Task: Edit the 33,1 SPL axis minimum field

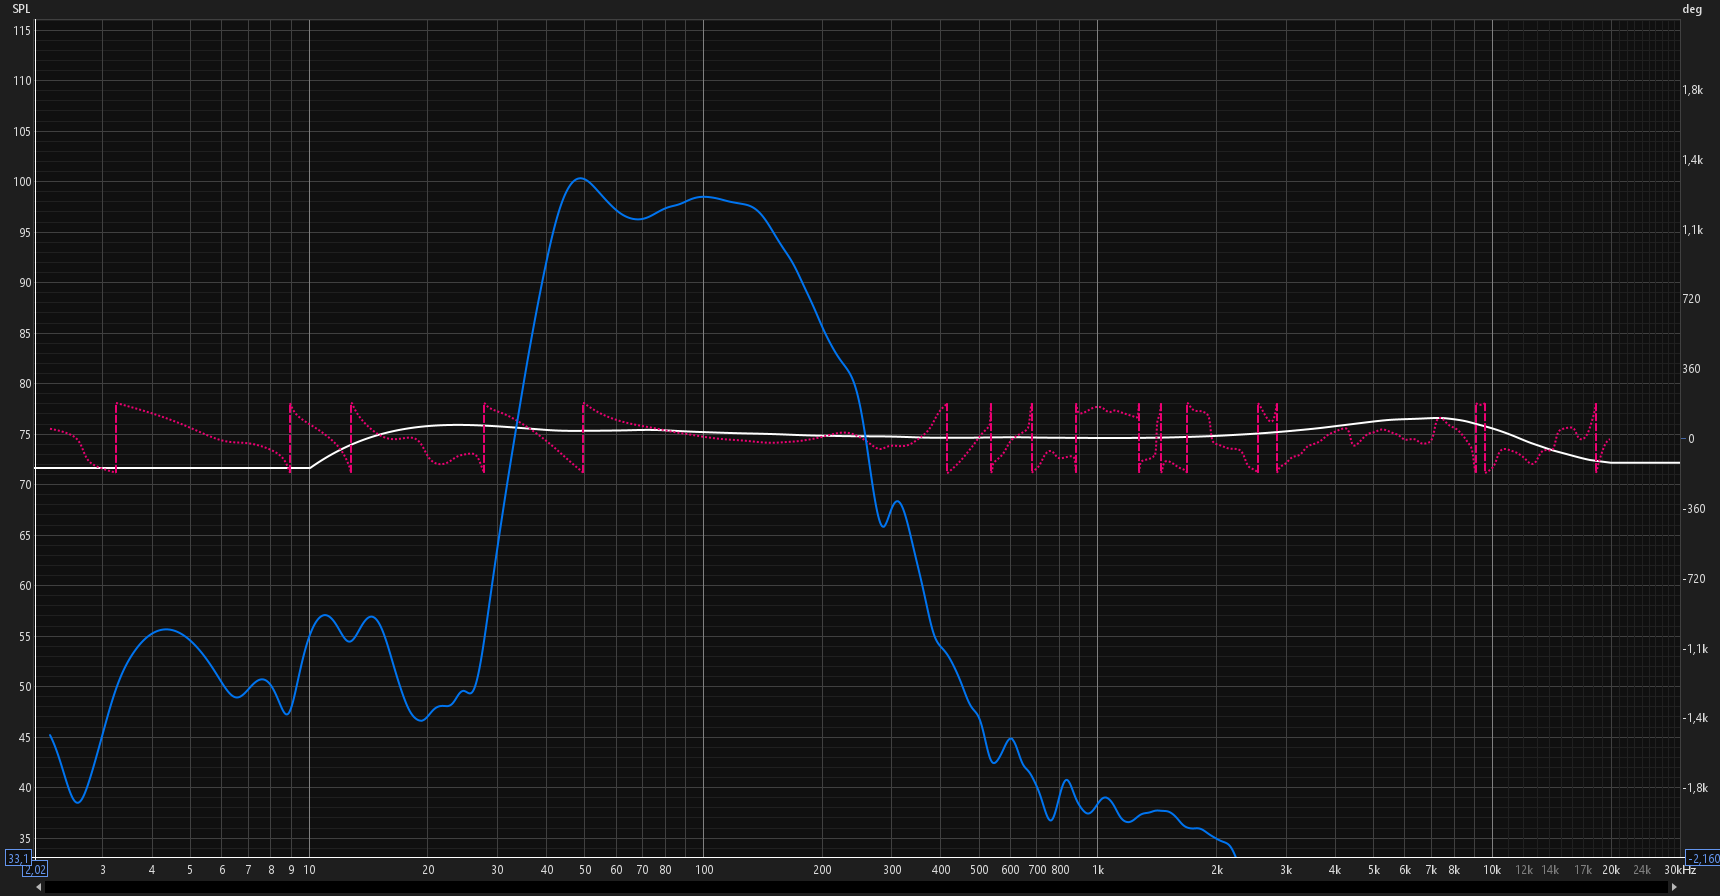Action: click(x=17, y=858)
